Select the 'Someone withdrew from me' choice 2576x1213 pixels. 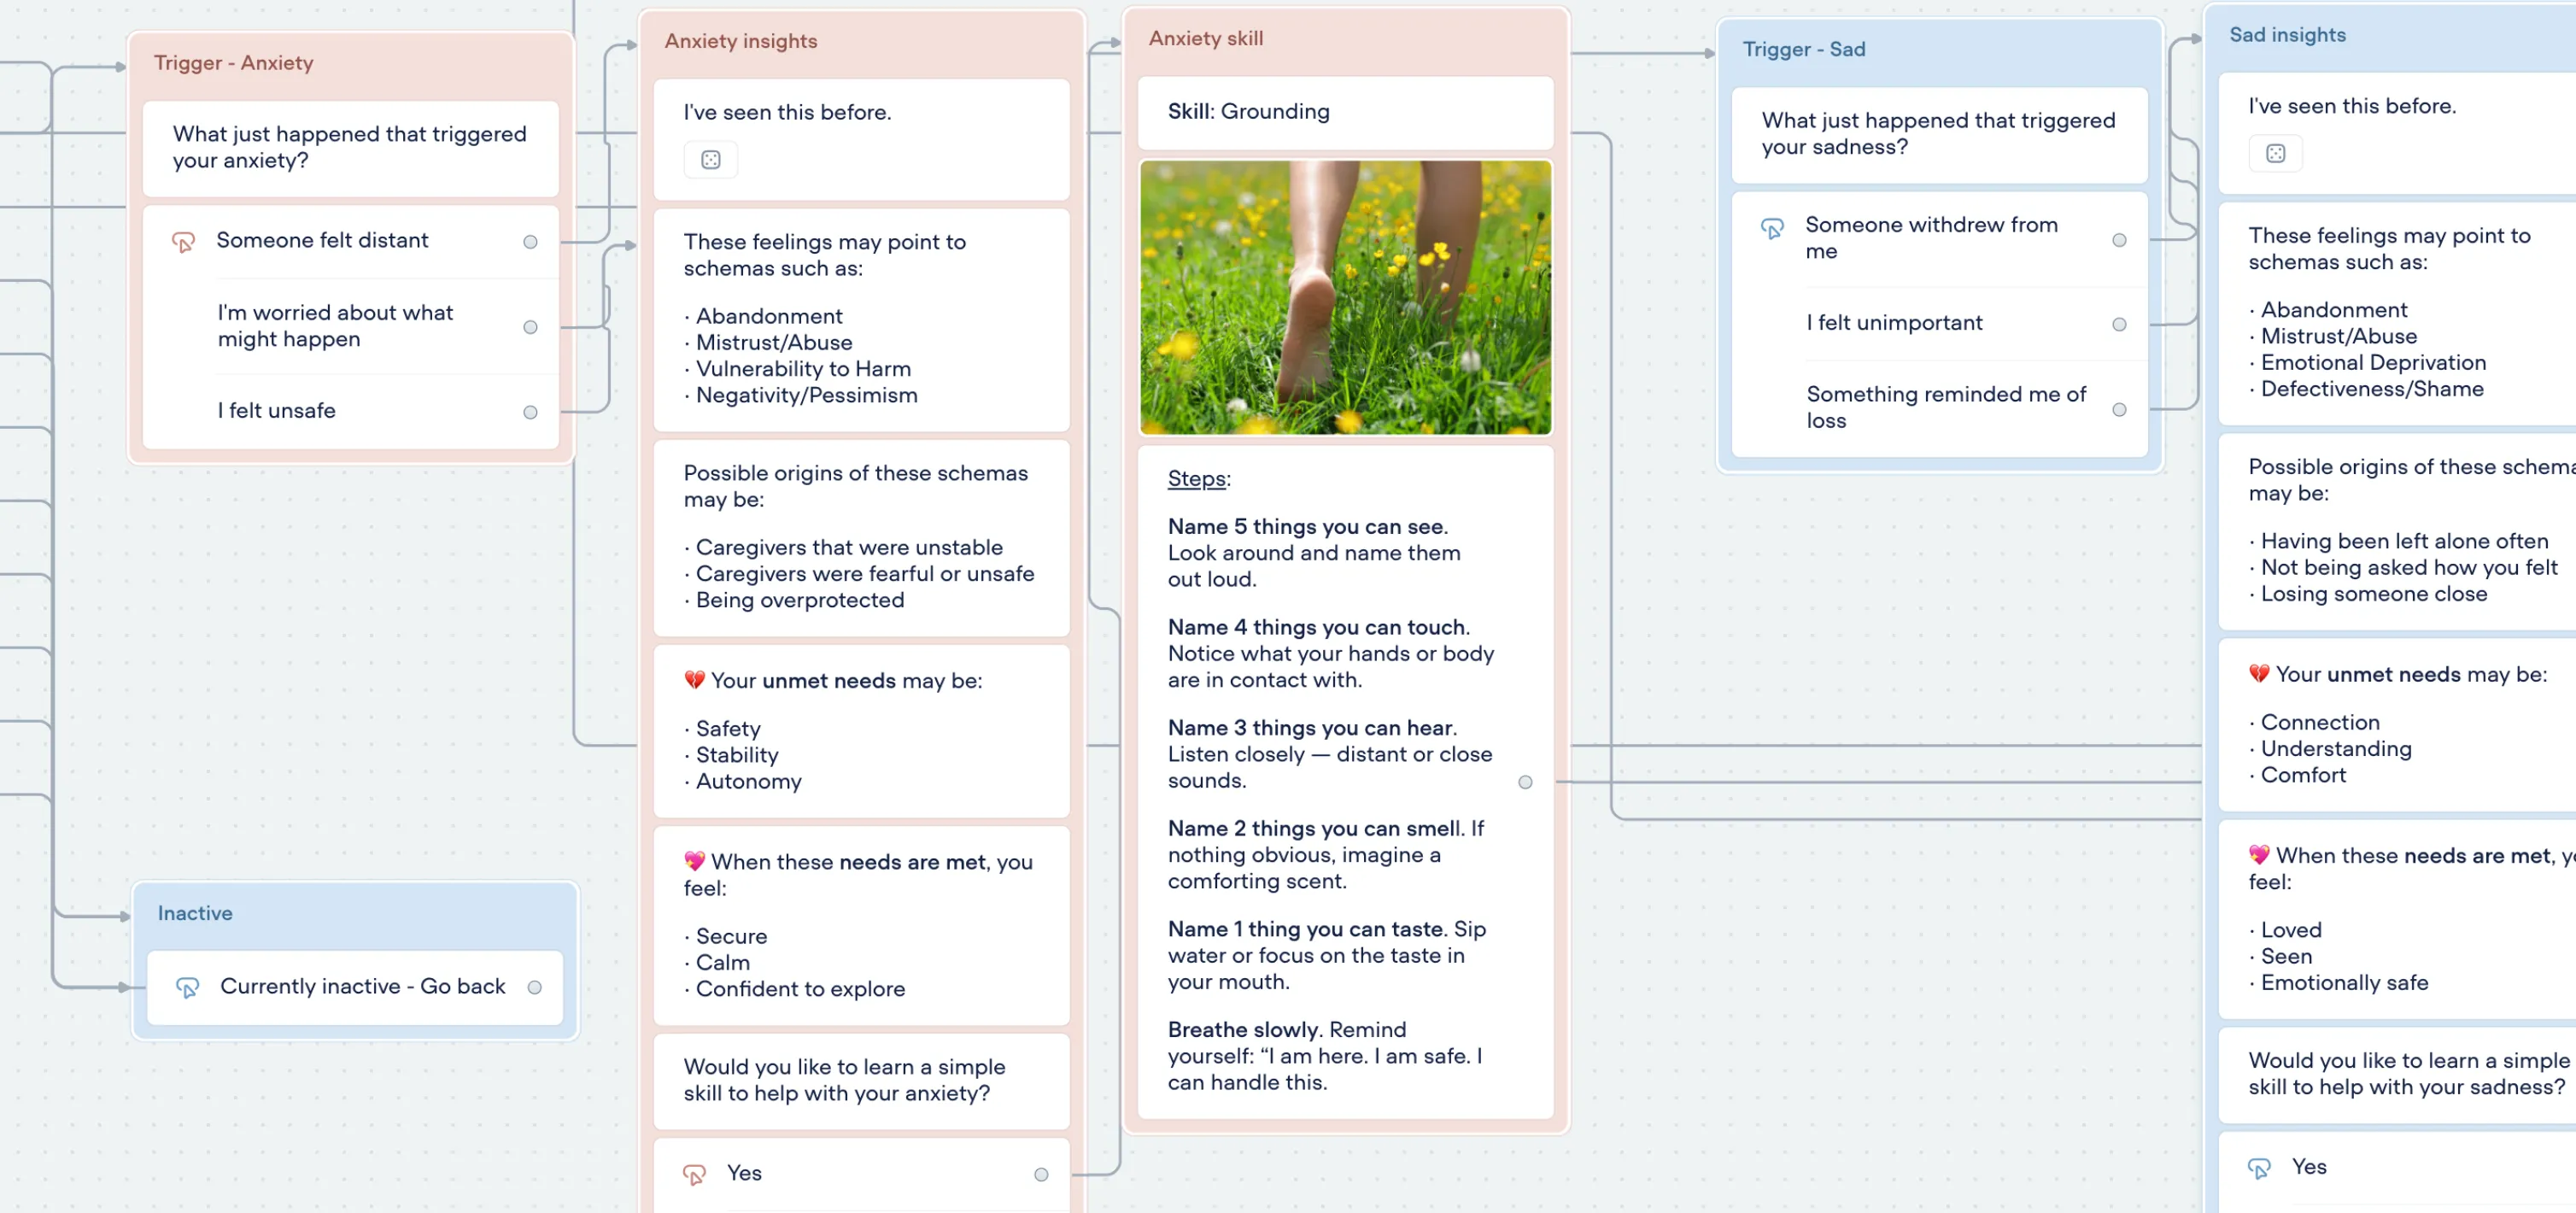[x=1939, y=239]
